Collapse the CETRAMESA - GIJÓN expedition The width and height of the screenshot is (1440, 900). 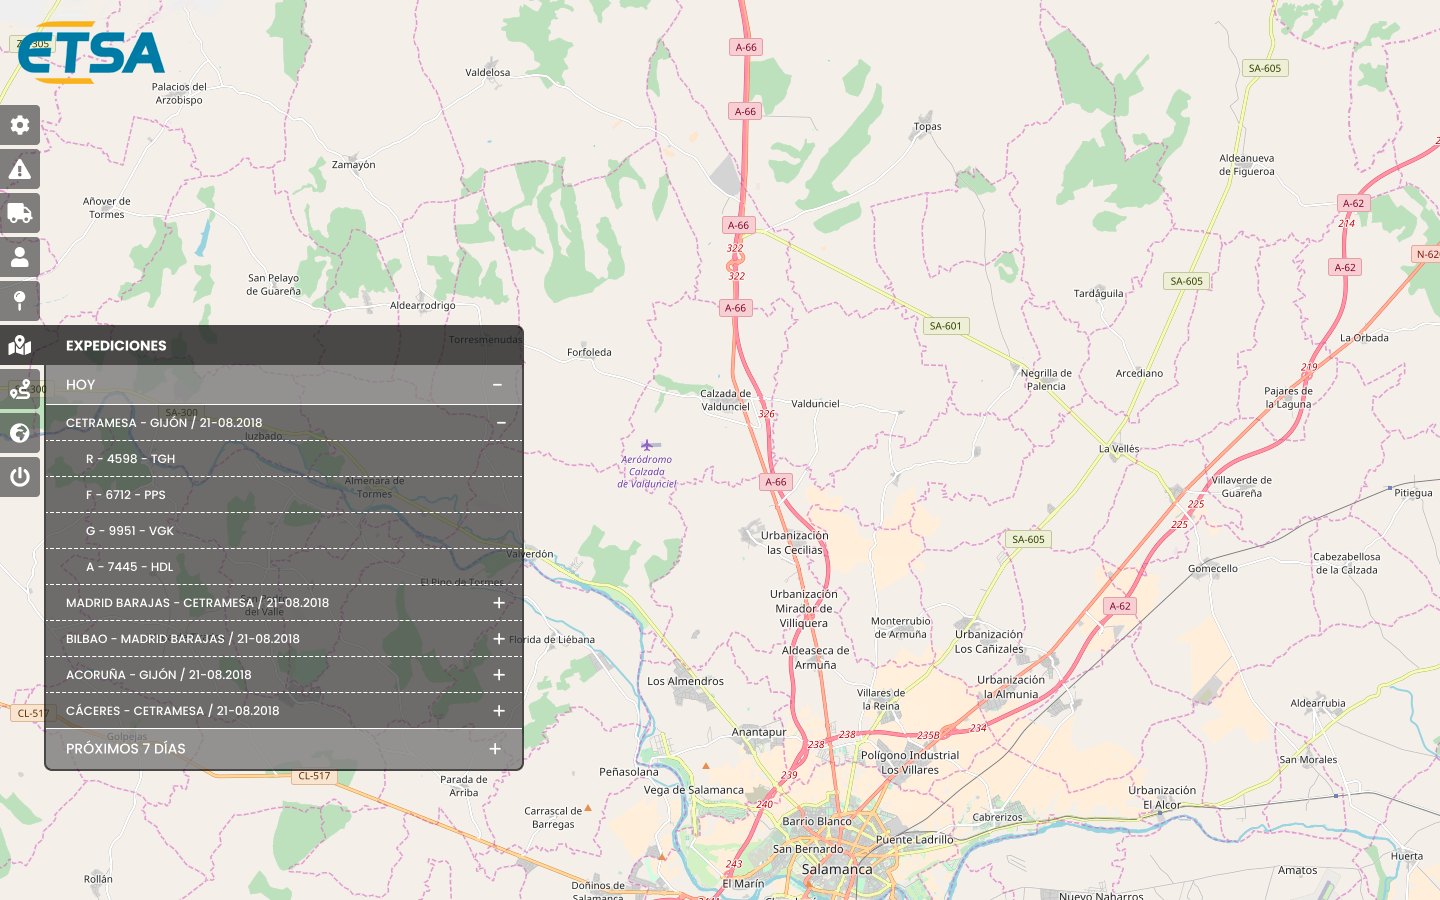click(501, 423)
